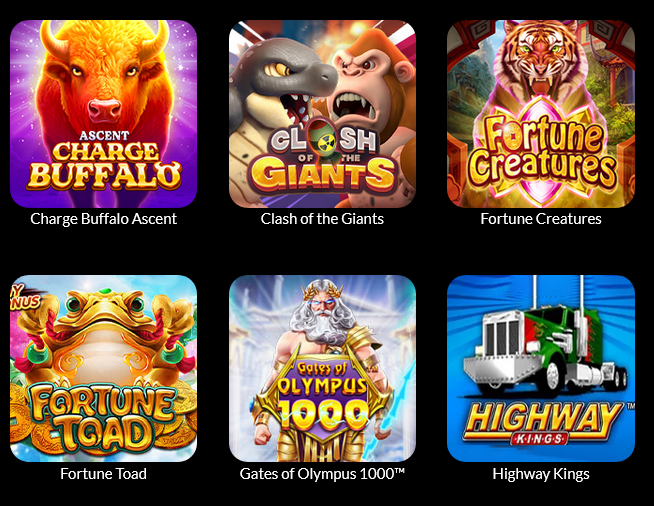Start the Gates of Olympus 1000 game tile
The image size is (654, 506).
click(322, 368)
